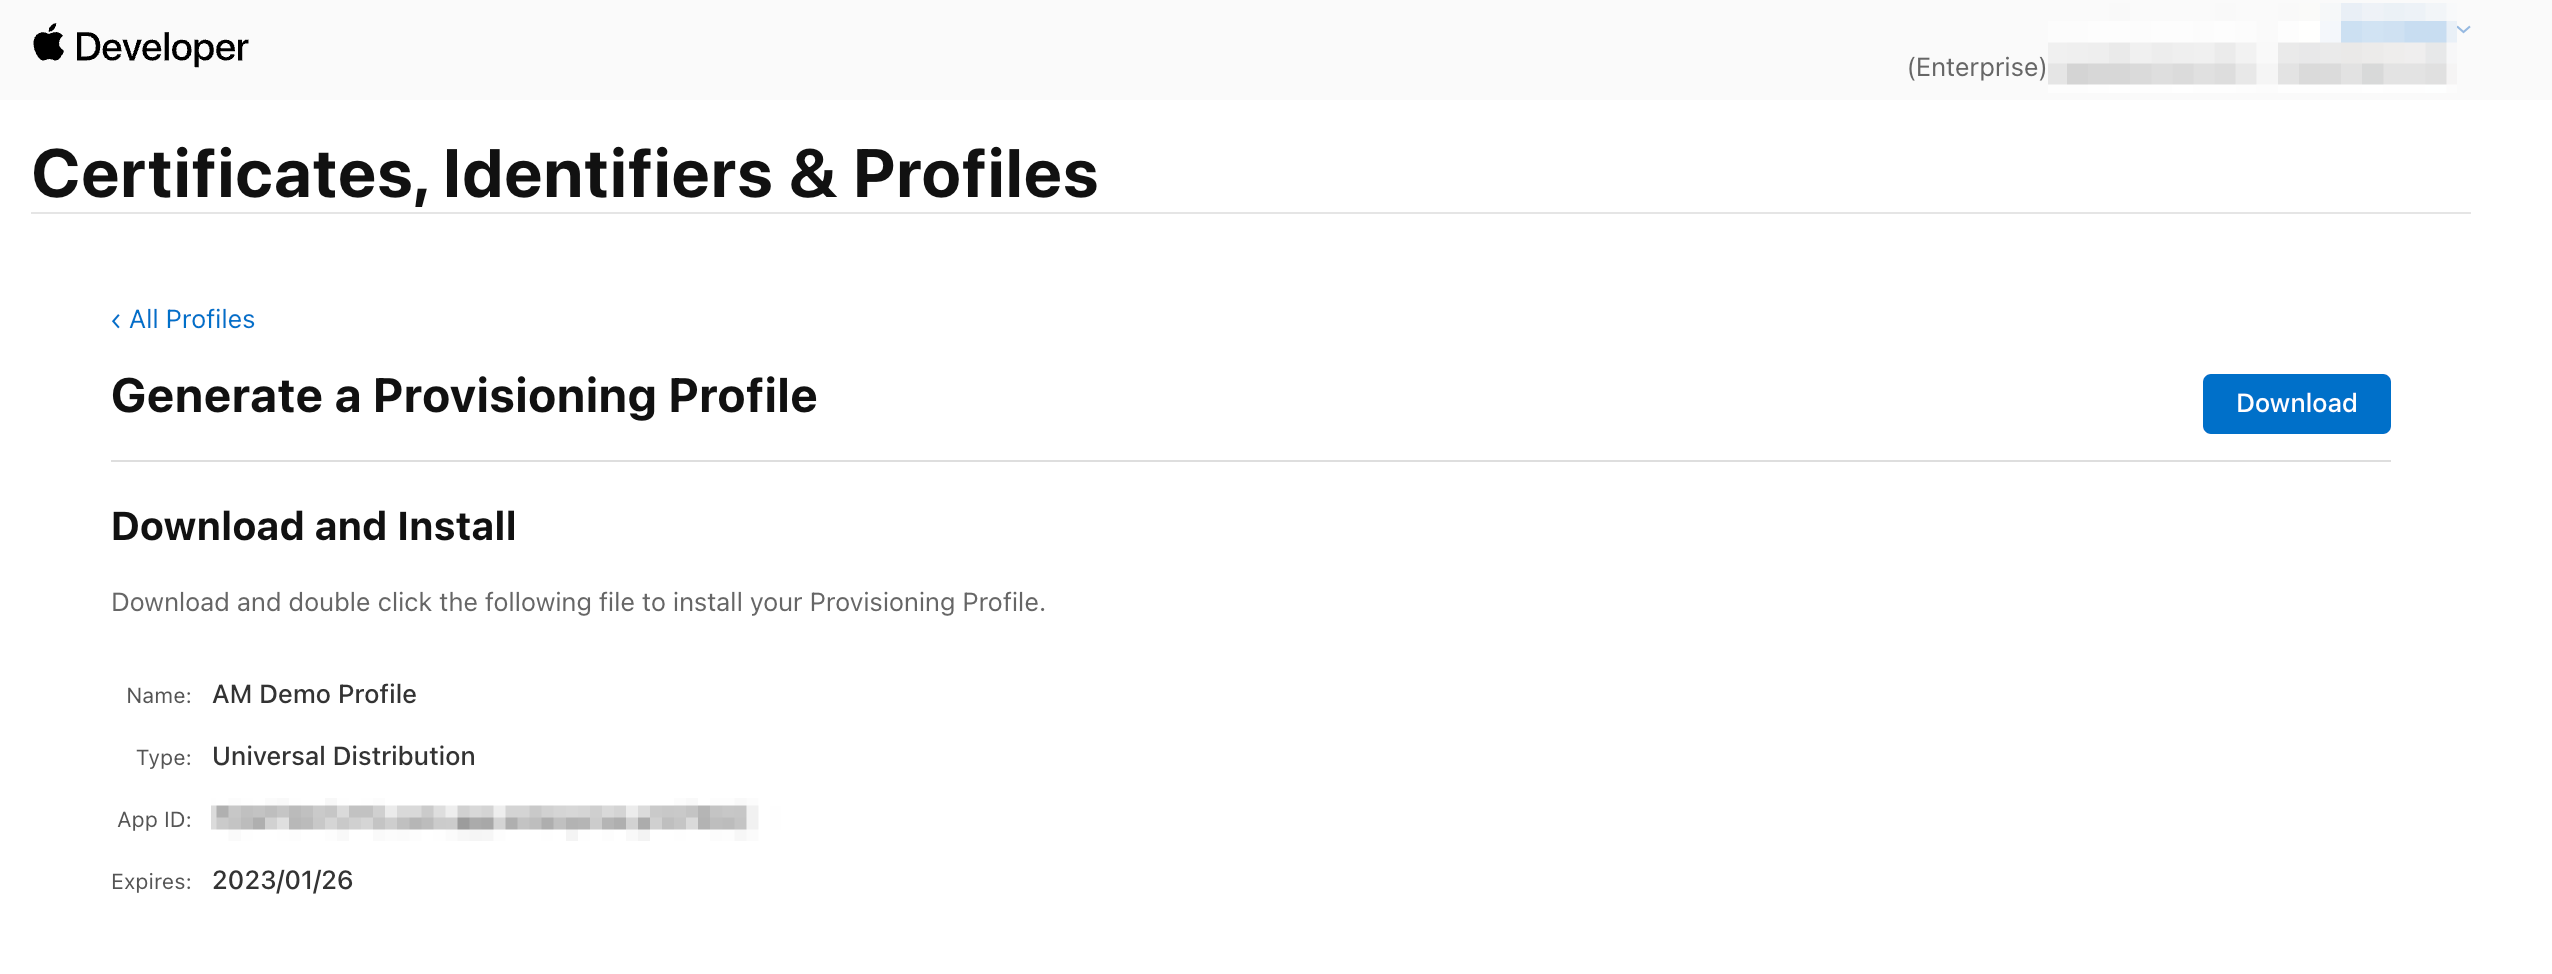
Task: Open the Developer home wordmark
Action: click(x=161, y=47)
